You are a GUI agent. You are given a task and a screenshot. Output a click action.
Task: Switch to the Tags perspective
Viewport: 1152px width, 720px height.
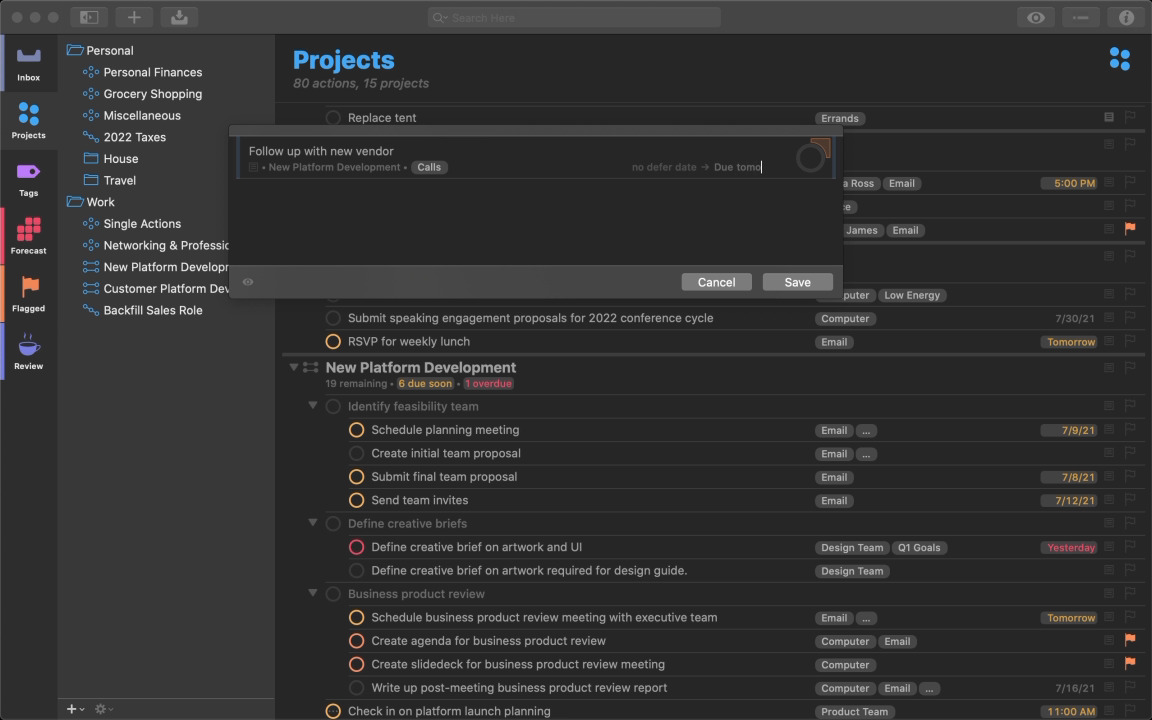coord(28,178)
